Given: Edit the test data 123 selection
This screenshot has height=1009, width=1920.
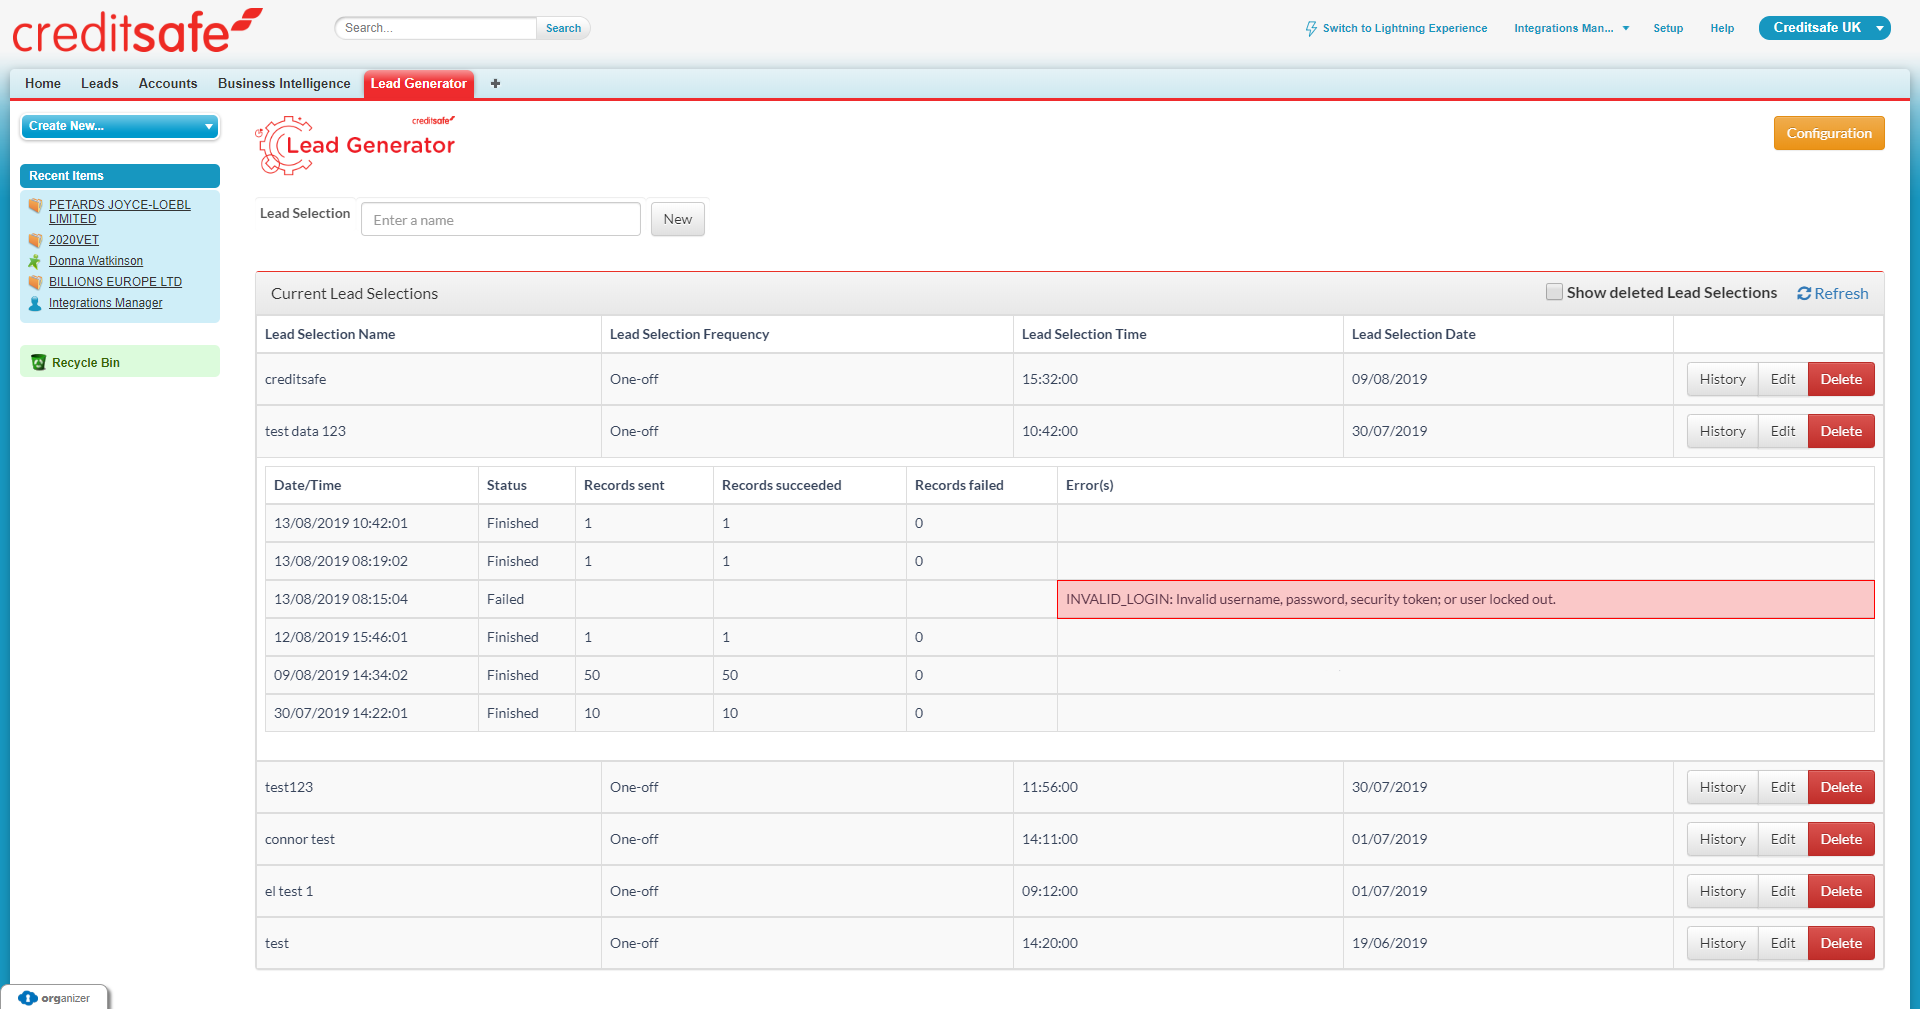Looking at the screenshot, I should 1783,431.
